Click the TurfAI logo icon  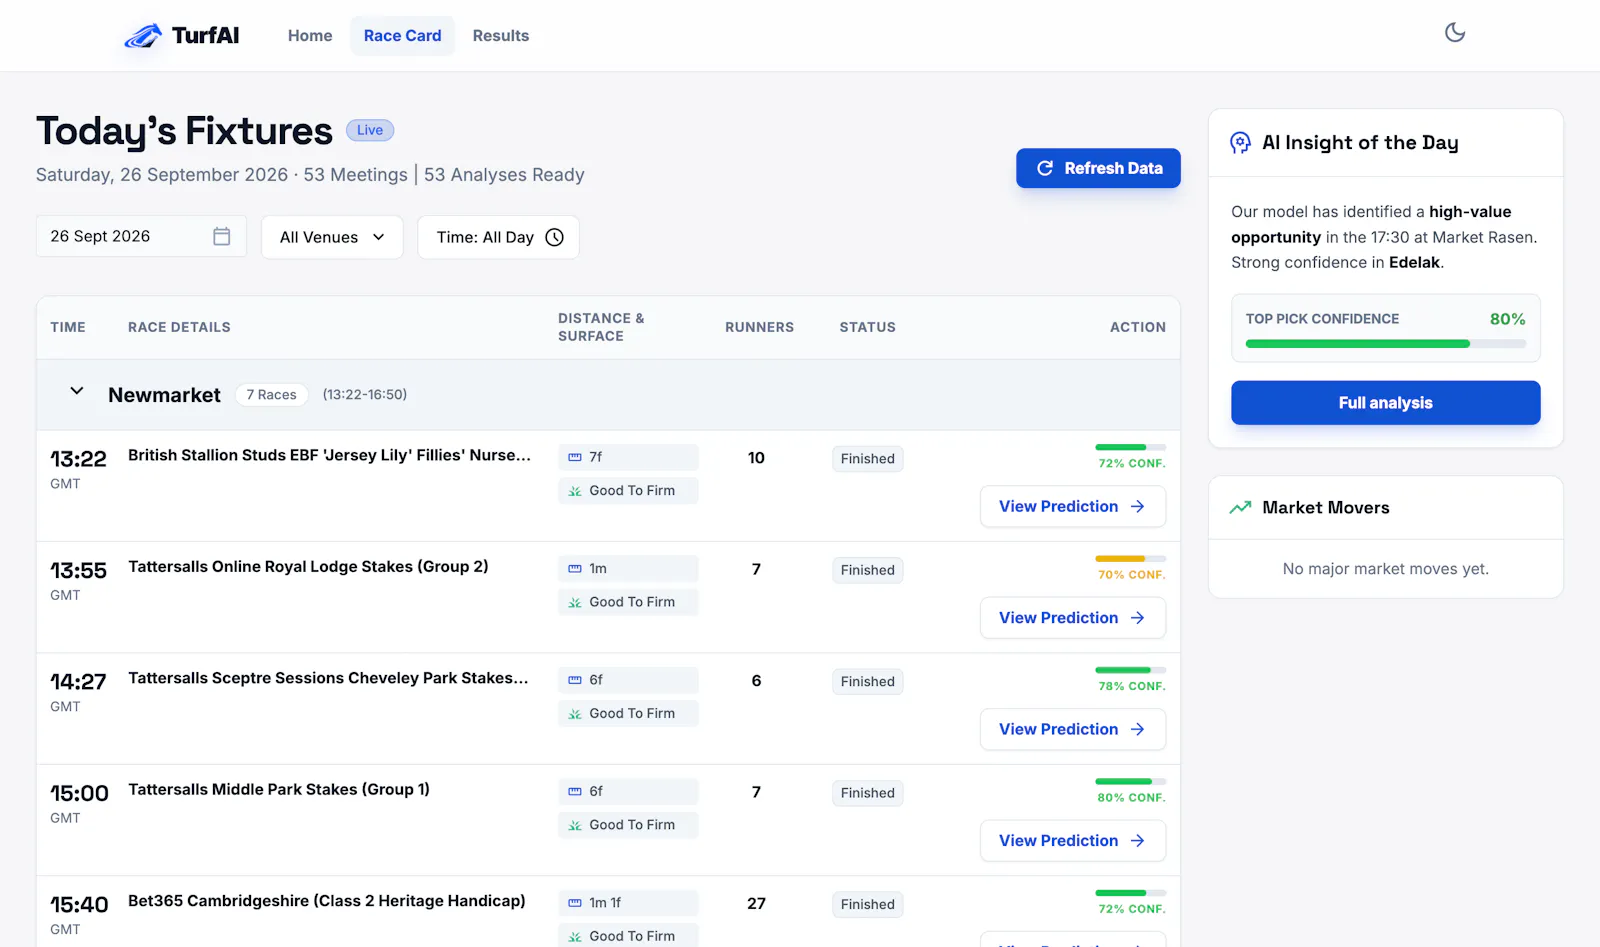point(143,36)
